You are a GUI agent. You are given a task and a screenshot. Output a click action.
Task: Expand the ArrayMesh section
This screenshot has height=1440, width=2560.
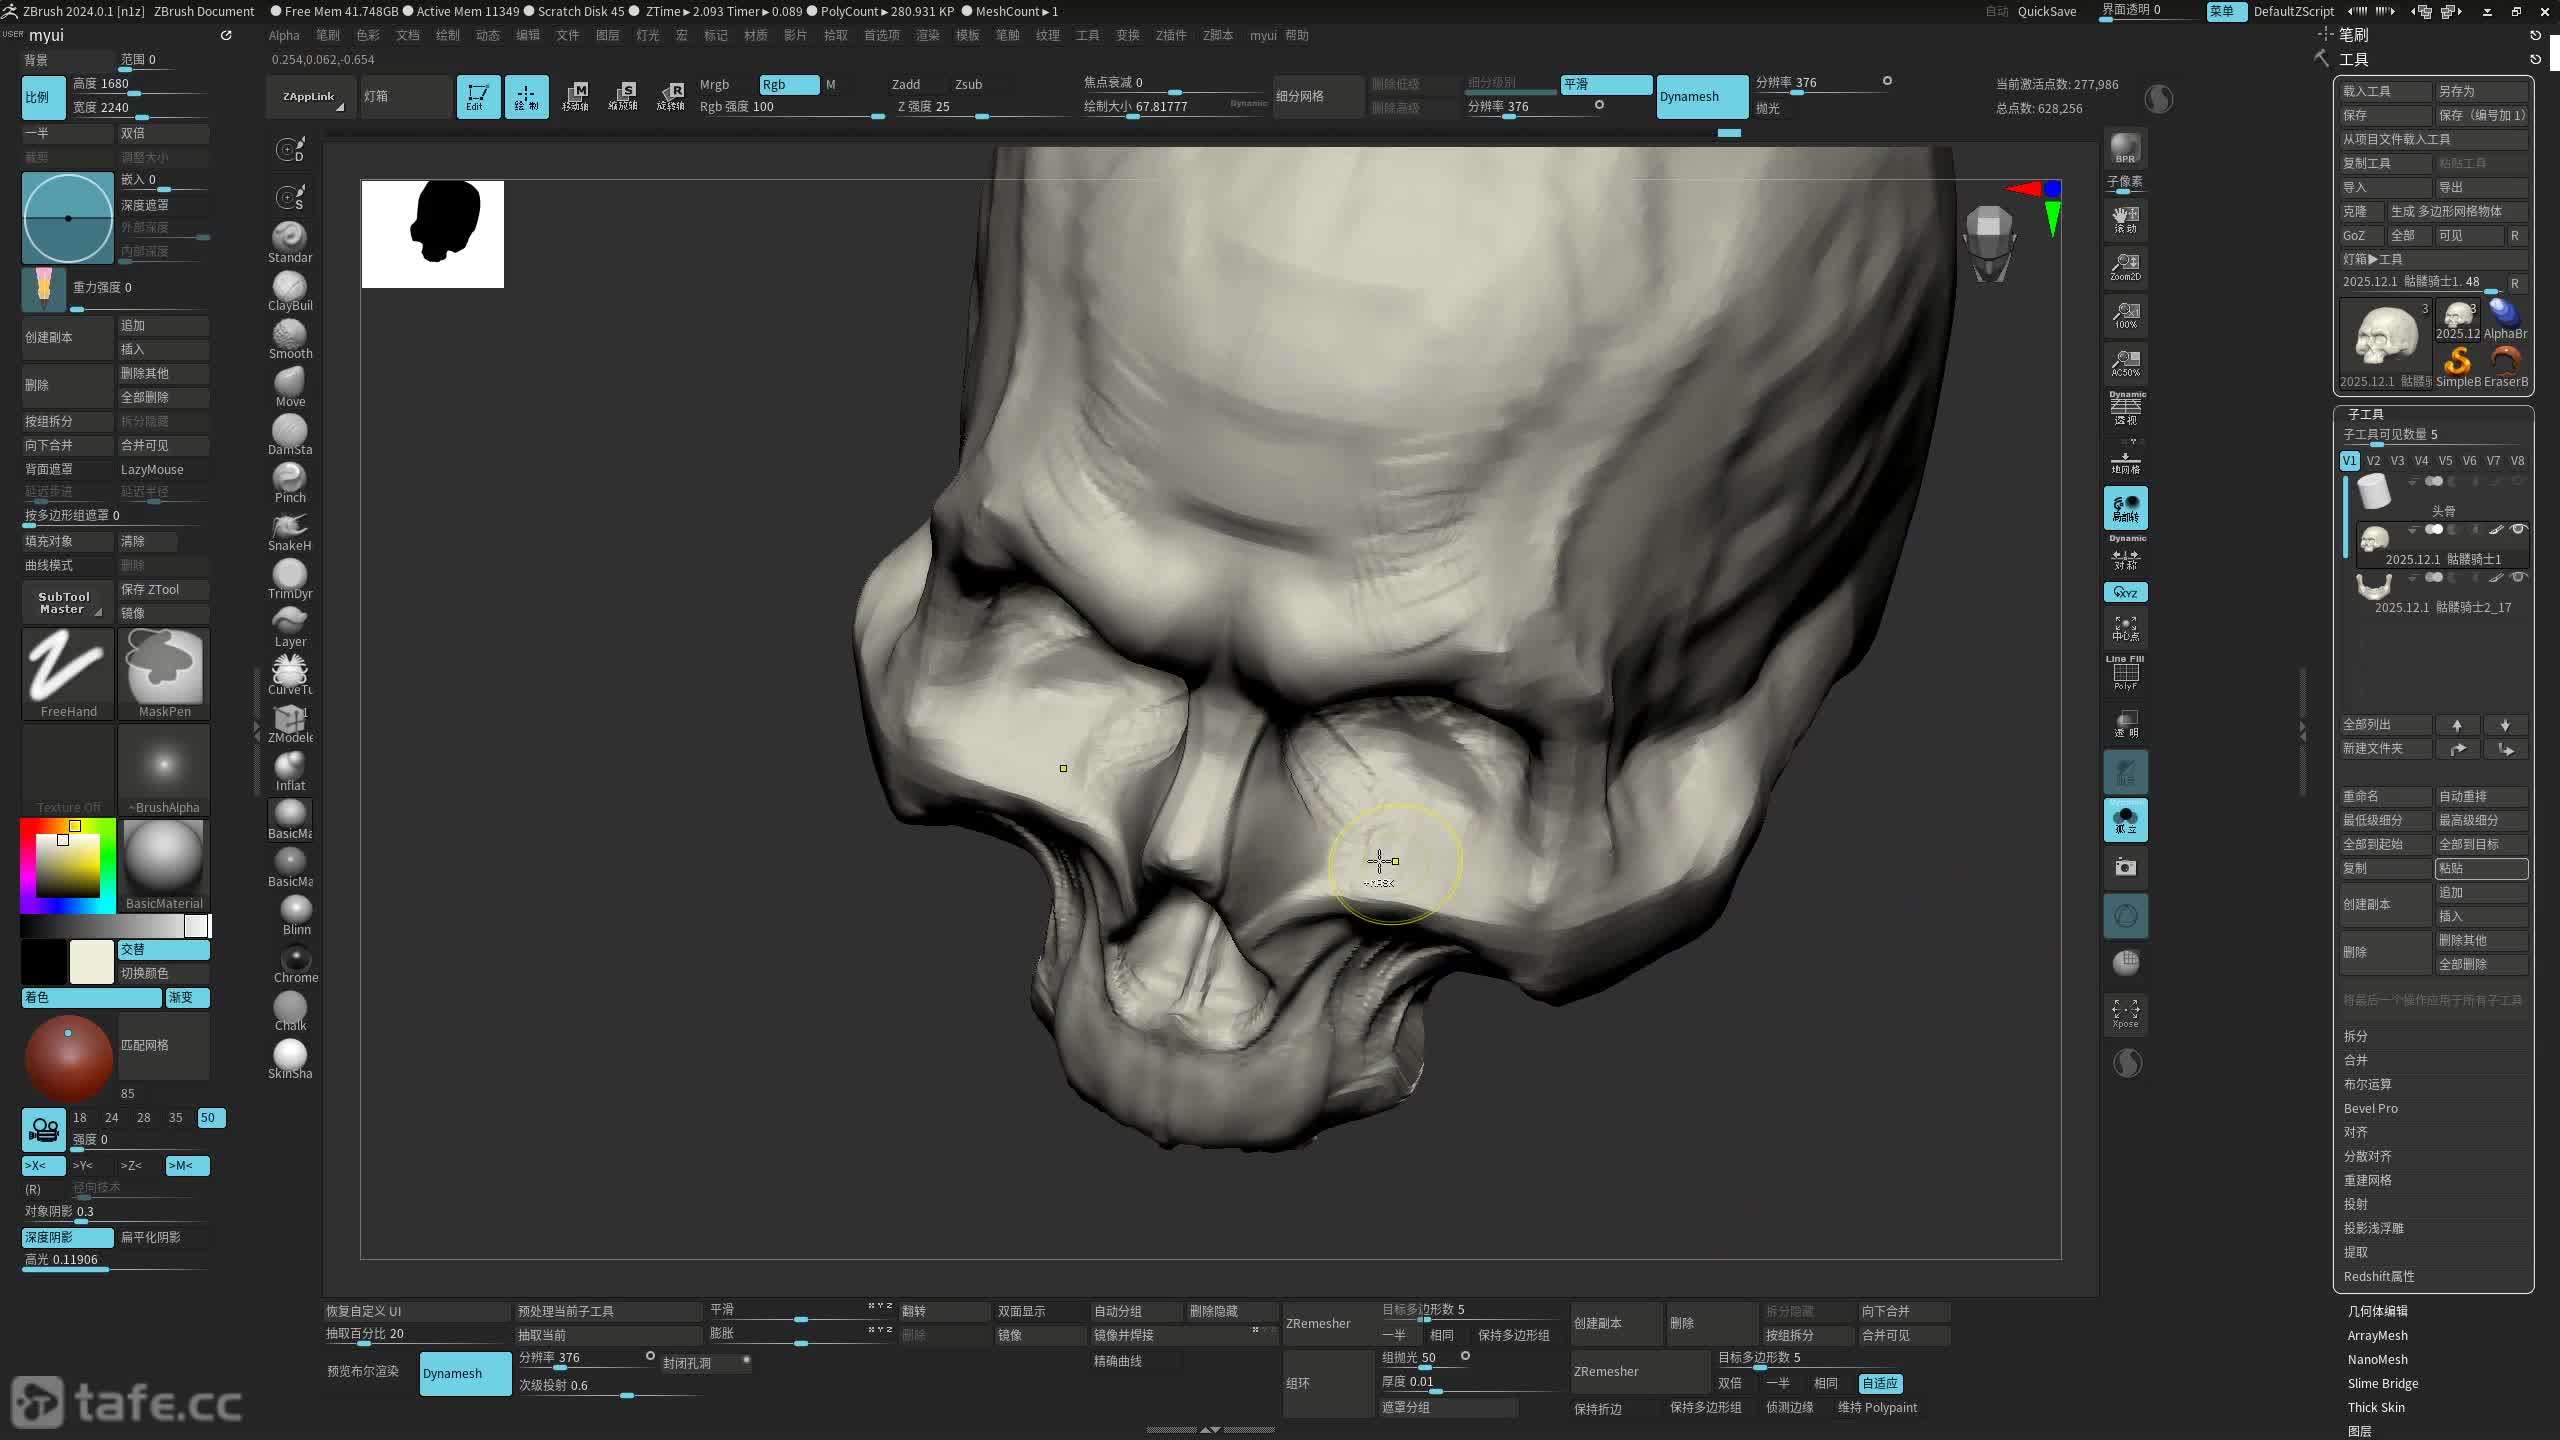point(2377,1335)
